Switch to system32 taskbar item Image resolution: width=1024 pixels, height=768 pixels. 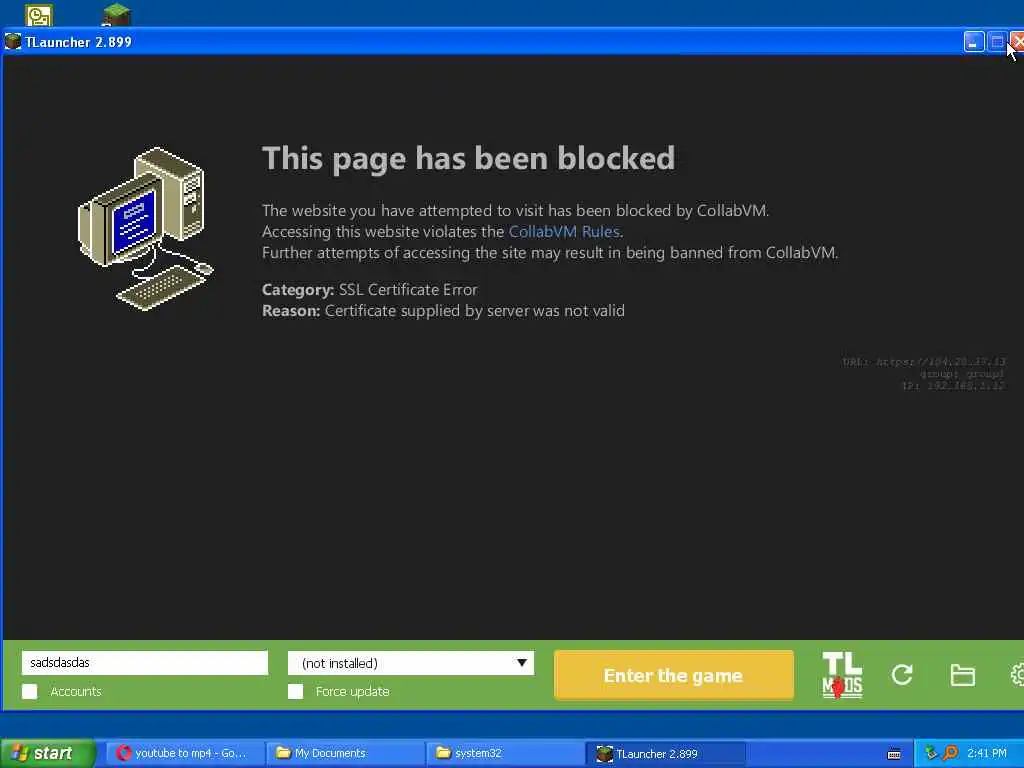pos(505,754)
